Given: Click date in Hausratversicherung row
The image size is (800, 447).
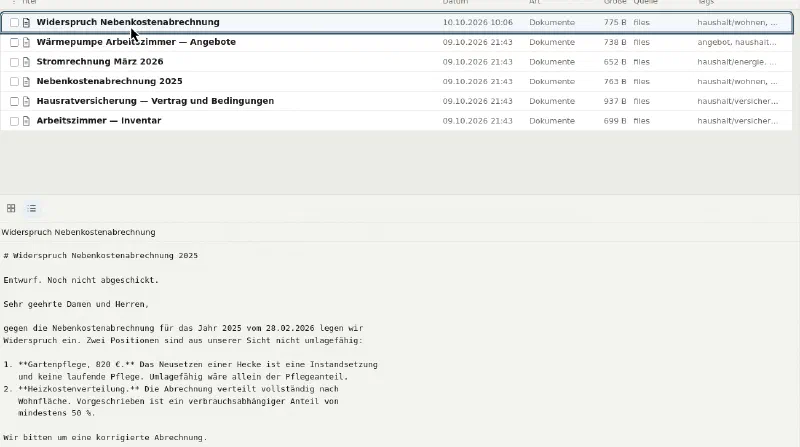Looking at the screenshot, I should 478,101.
